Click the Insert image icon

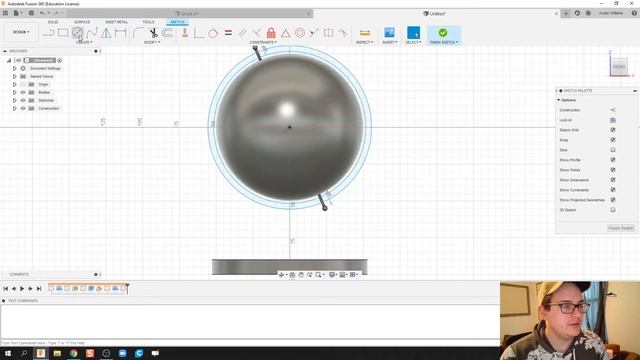click(x=389, y=33)
